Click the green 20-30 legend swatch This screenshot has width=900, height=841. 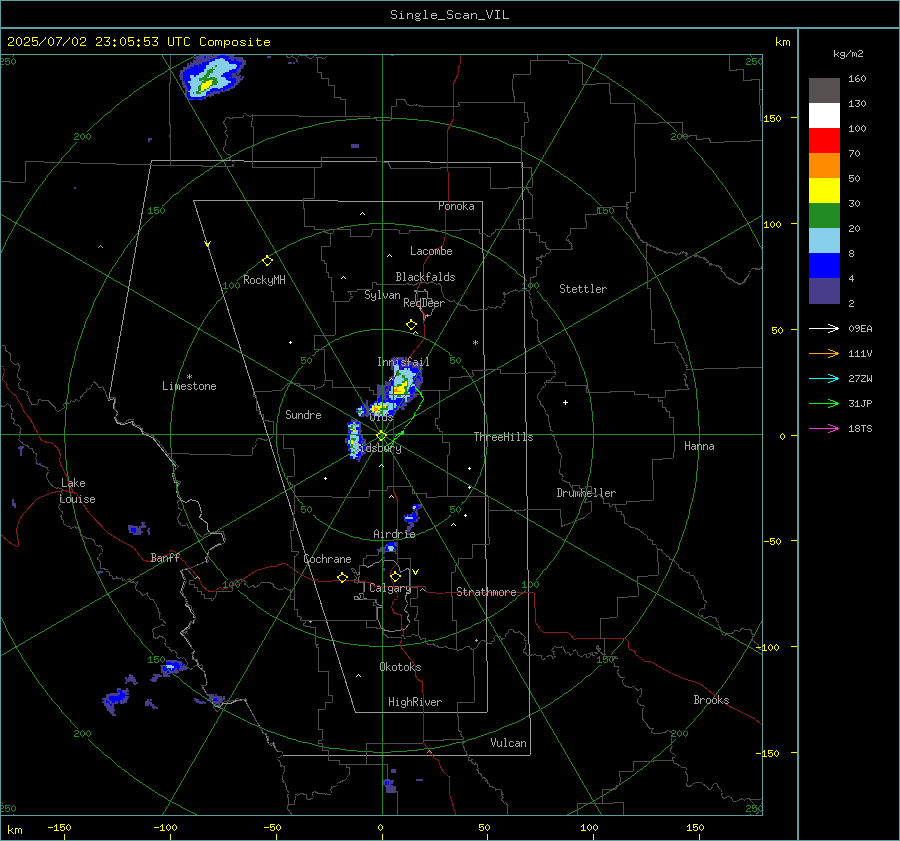click(x=824, y=215)
